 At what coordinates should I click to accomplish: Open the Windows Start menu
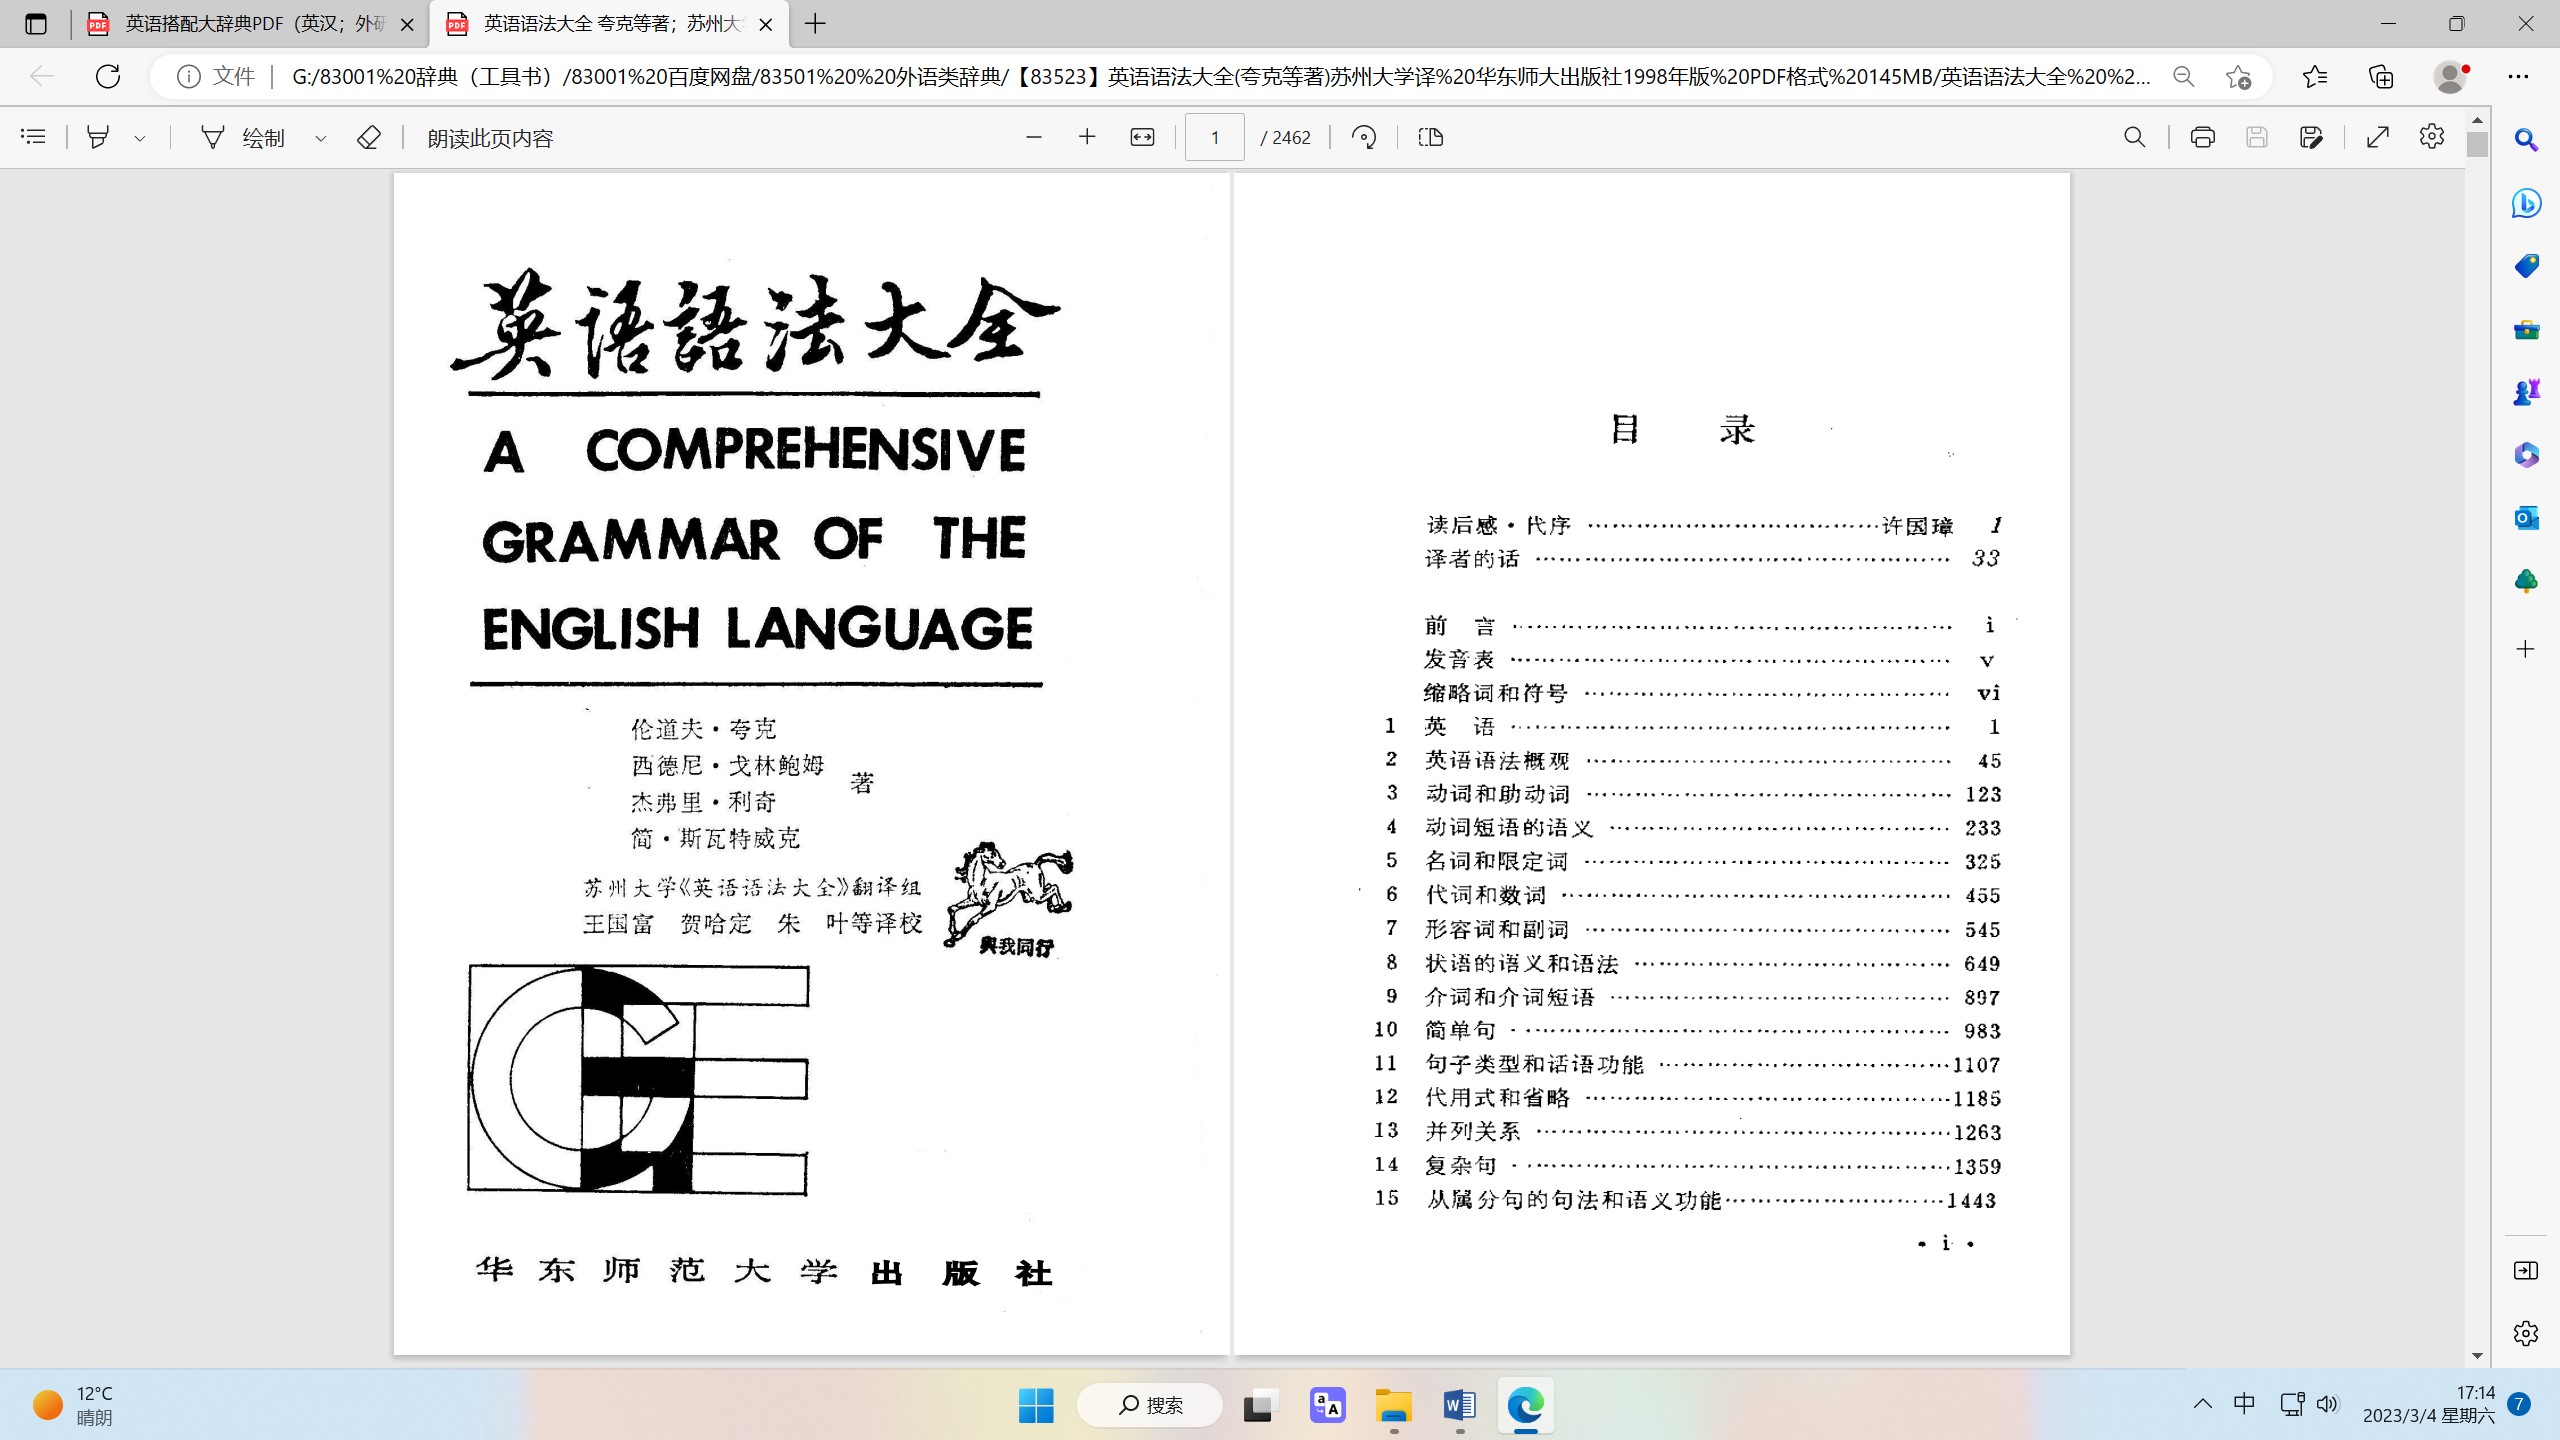coord(1036,1405)
